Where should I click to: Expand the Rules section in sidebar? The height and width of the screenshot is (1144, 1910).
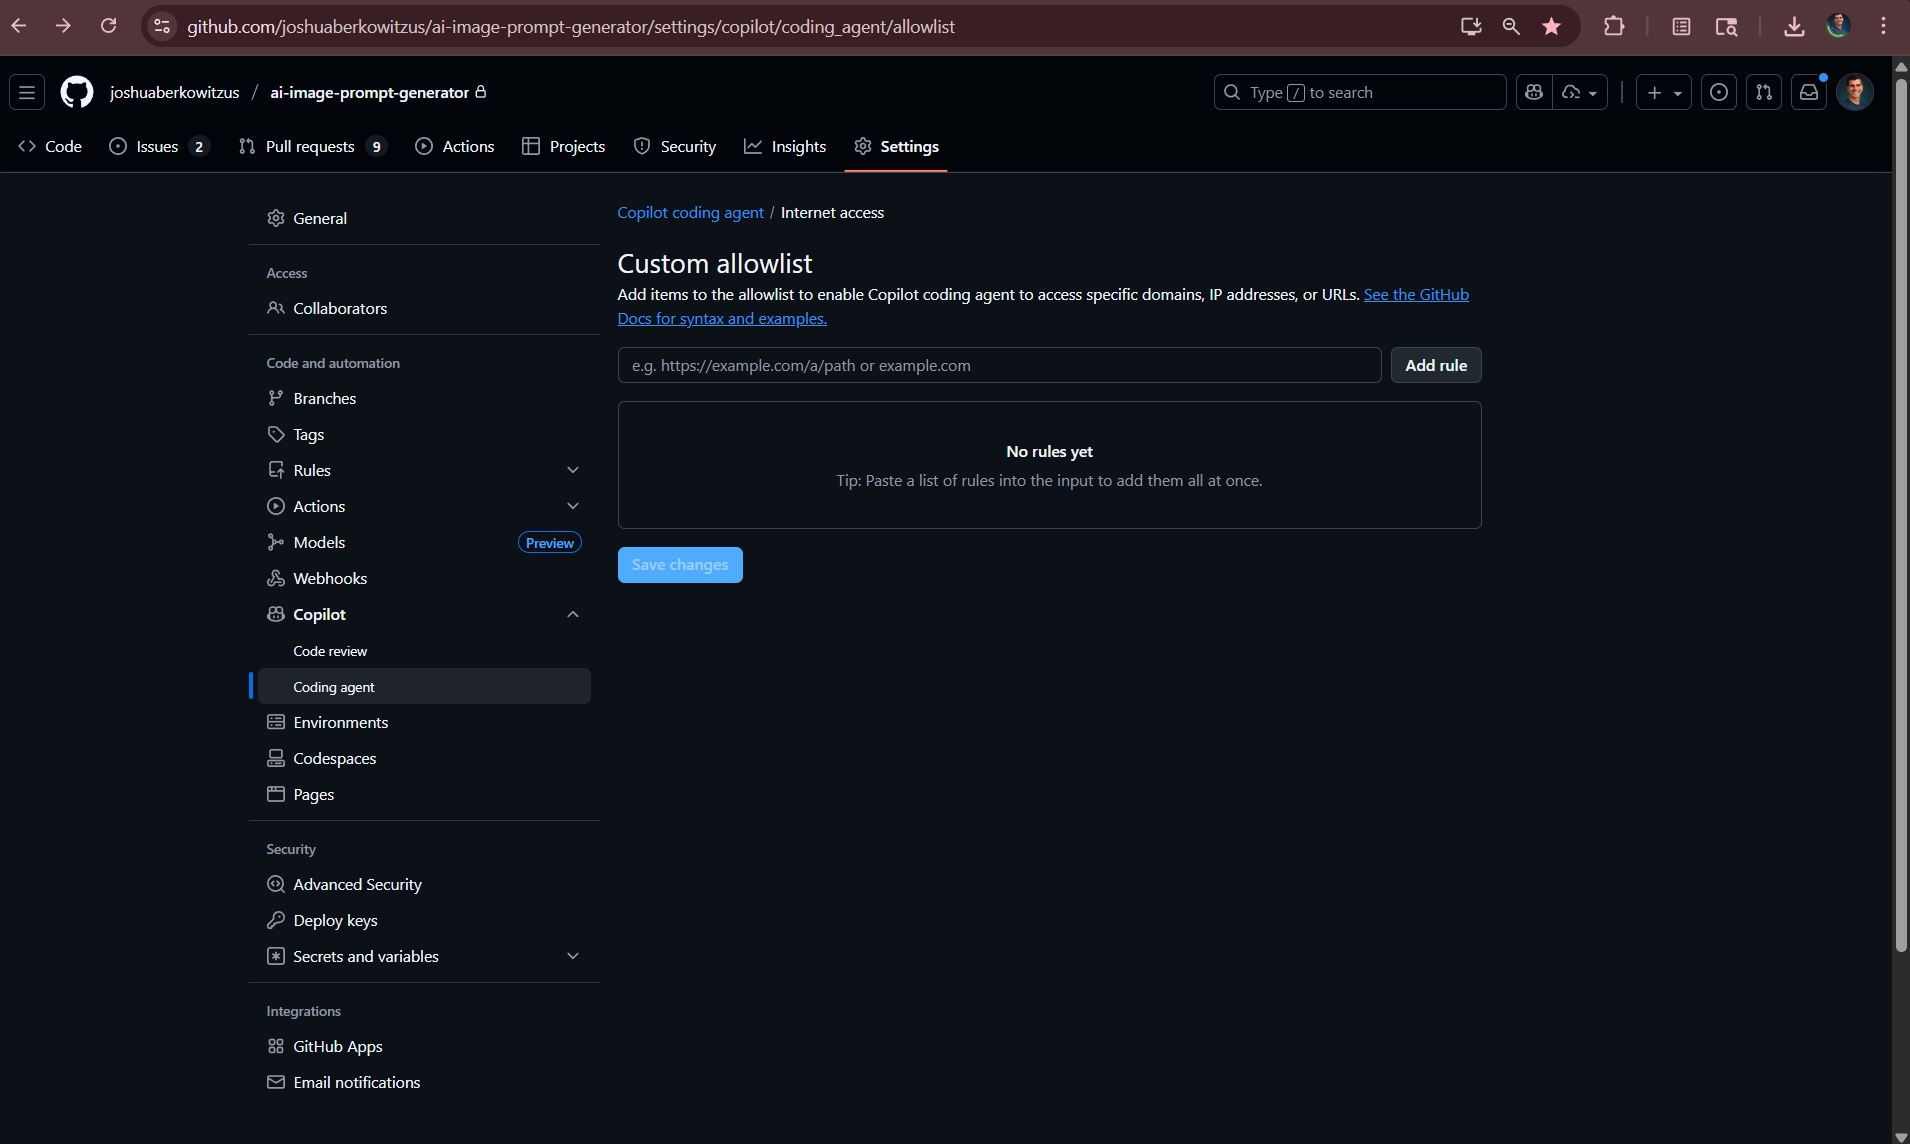(x=573, y=470)
